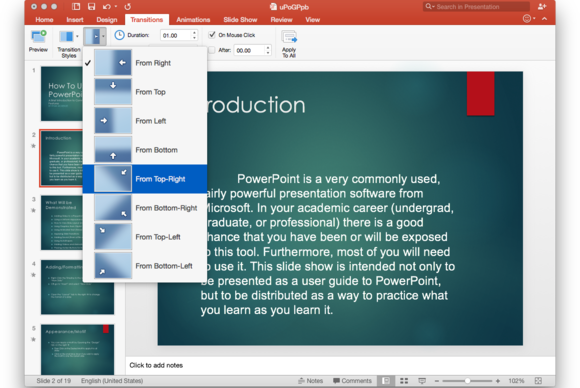Click English (United States) language indicator
The image size is (580, 388).
click(x=112, y=381)
